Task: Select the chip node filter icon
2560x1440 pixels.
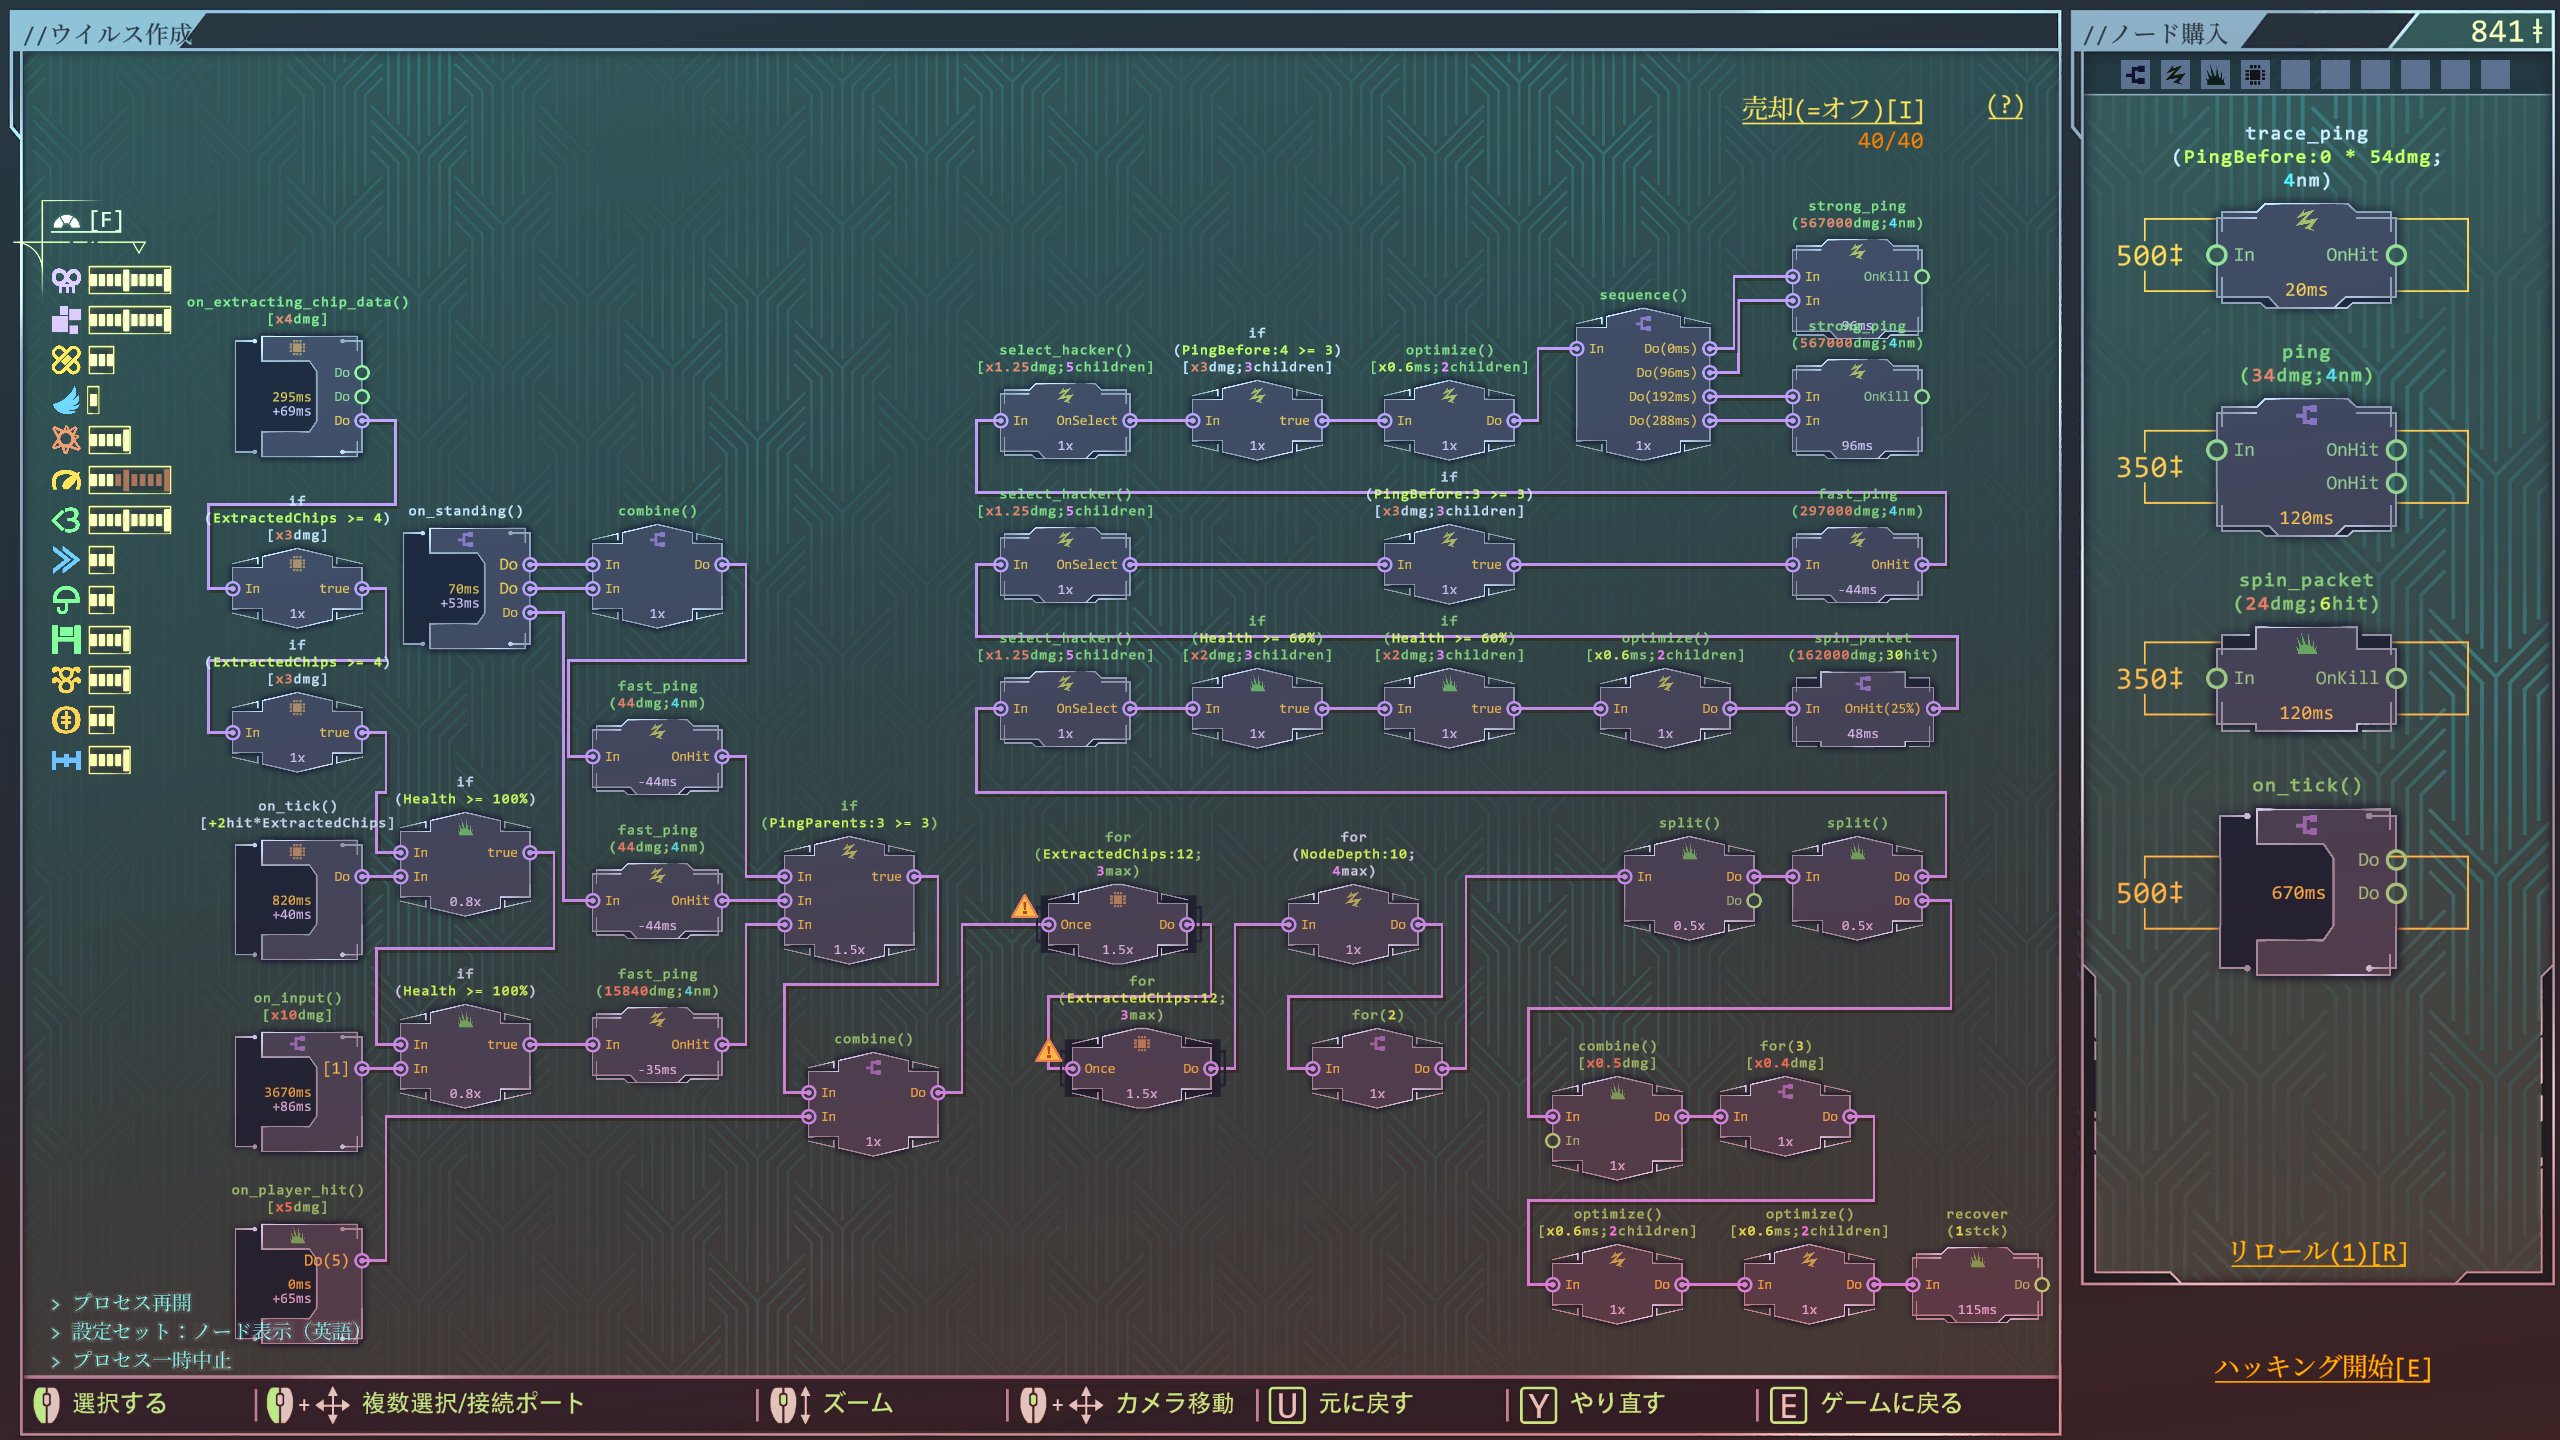Action: 2255,75
